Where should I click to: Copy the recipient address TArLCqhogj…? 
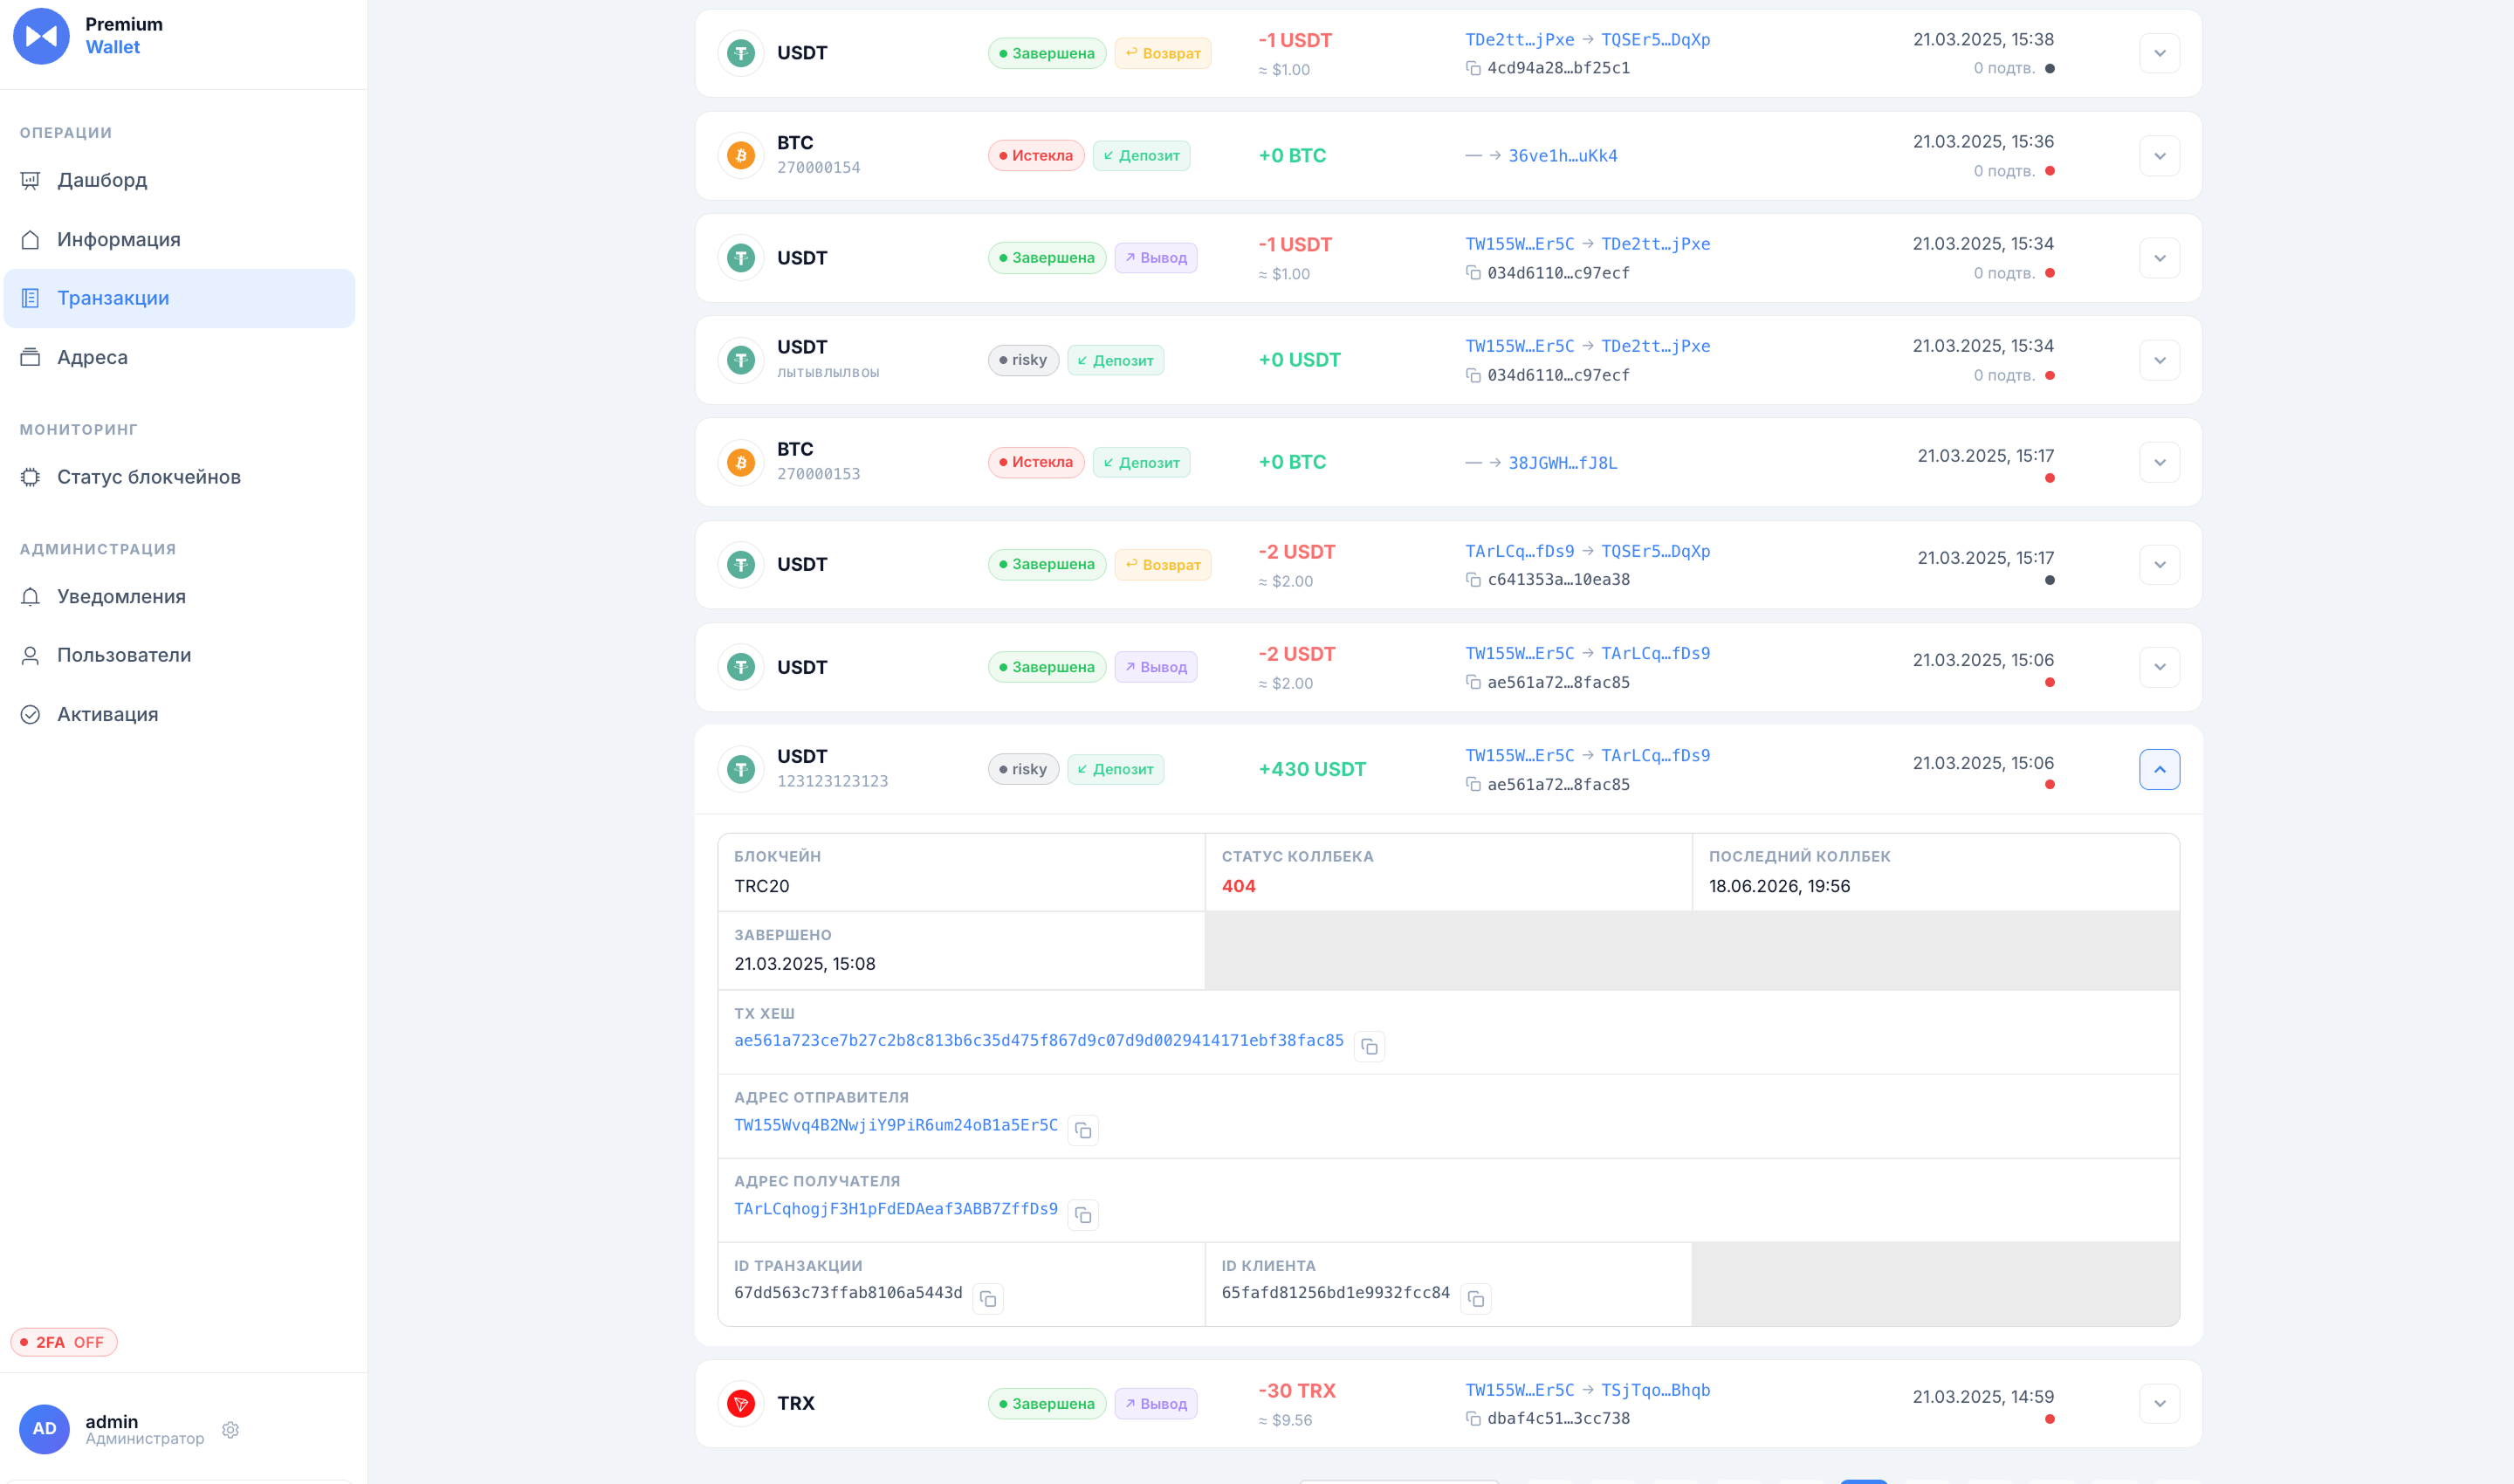point(1083,1215)
